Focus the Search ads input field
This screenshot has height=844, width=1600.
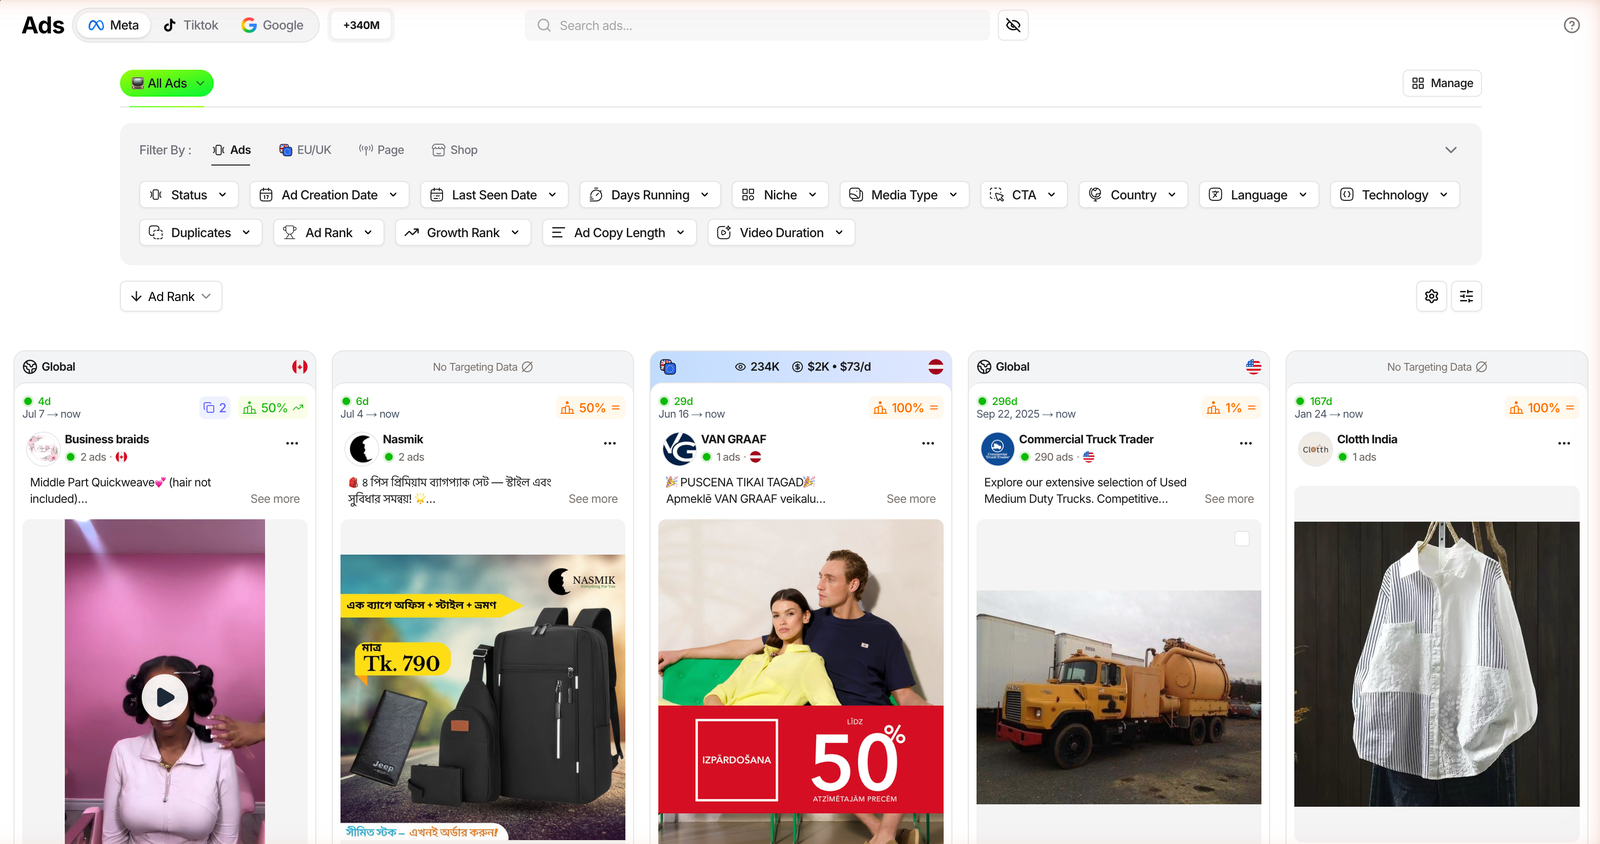tap(757, 25)
